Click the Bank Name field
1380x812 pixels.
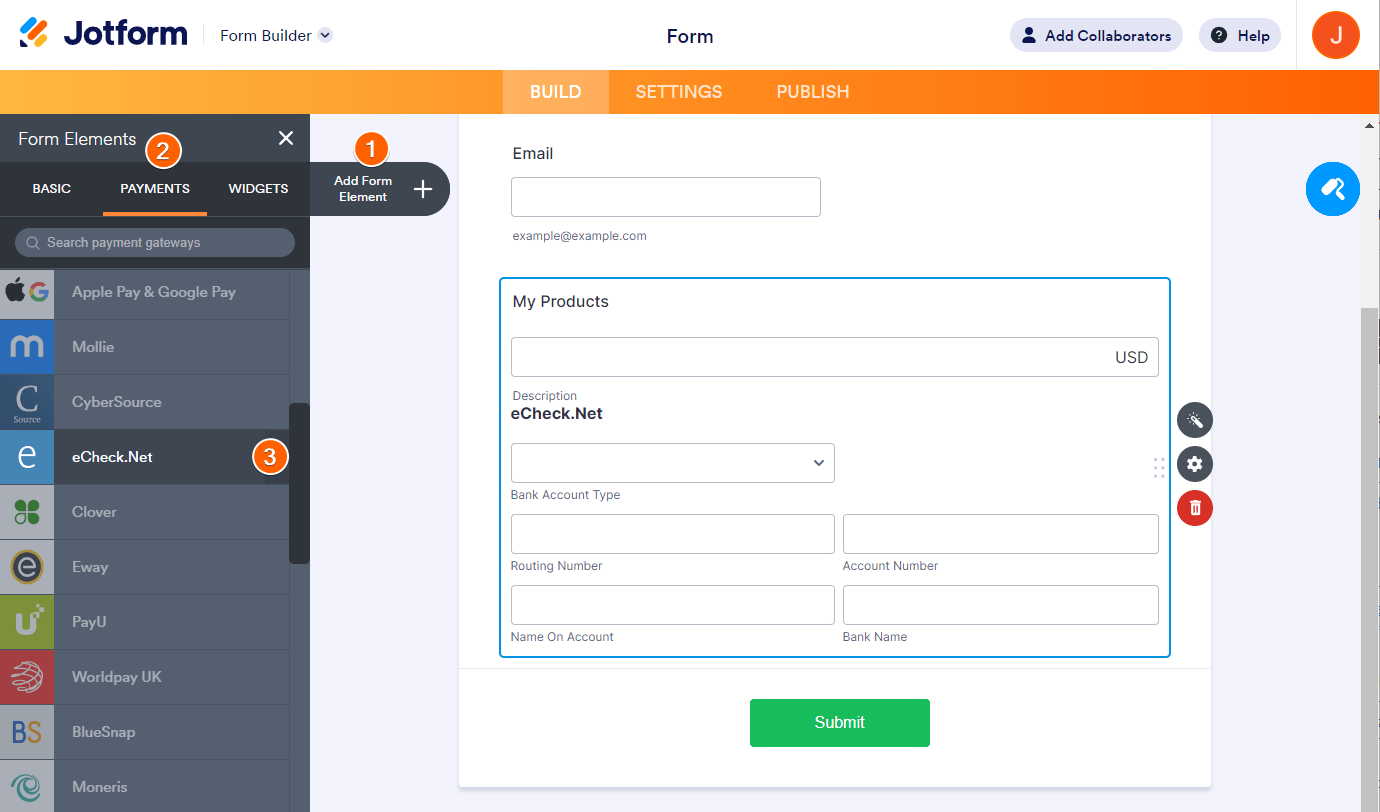(1001, 605)
